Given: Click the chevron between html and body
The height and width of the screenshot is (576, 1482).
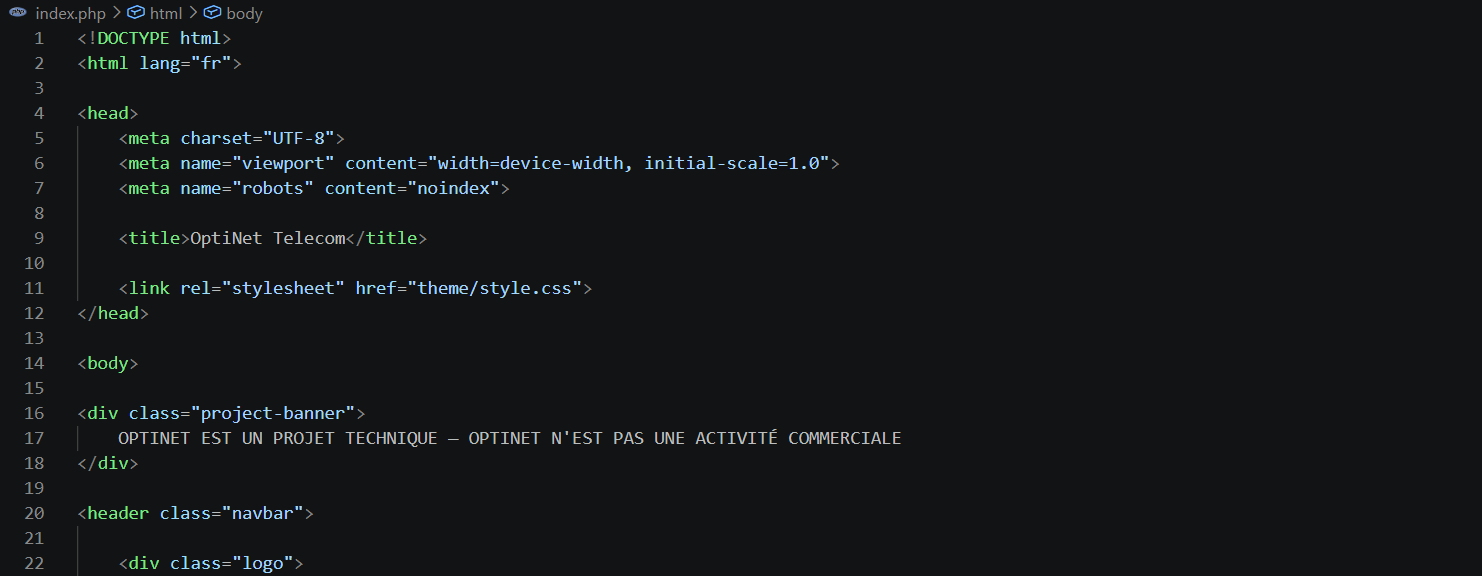Looking at the screenshot, I should [x=192, y=13].
